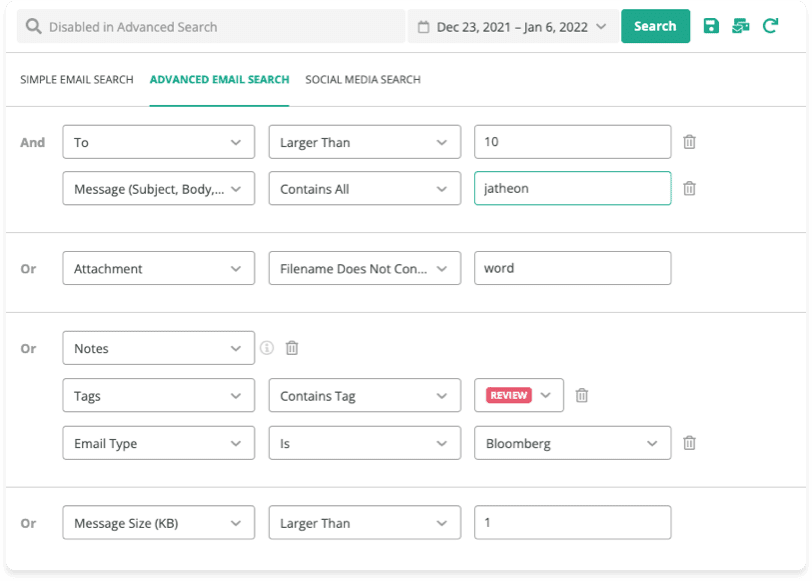This screenshot has height=581, width=812.
Task: Open the 'Filename Does Not Con...' dropdown
Action: click(365, 268)
